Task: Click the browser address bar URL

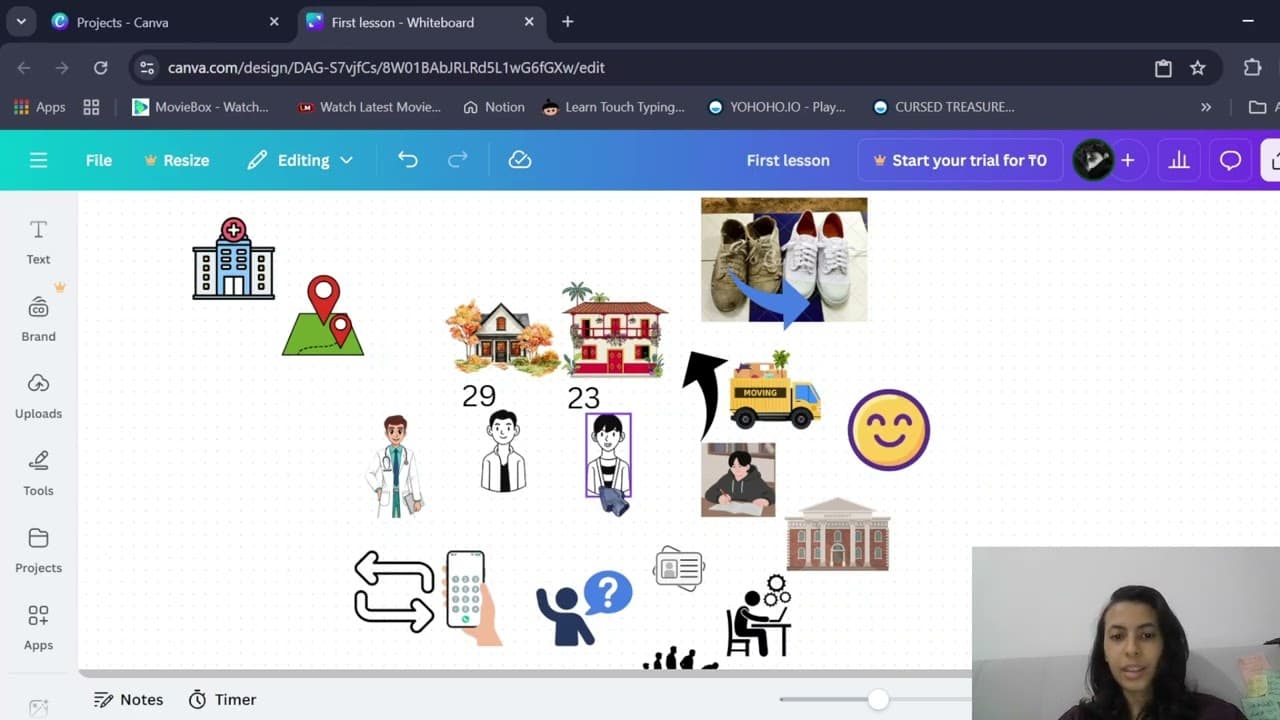Action: [386, 68]
